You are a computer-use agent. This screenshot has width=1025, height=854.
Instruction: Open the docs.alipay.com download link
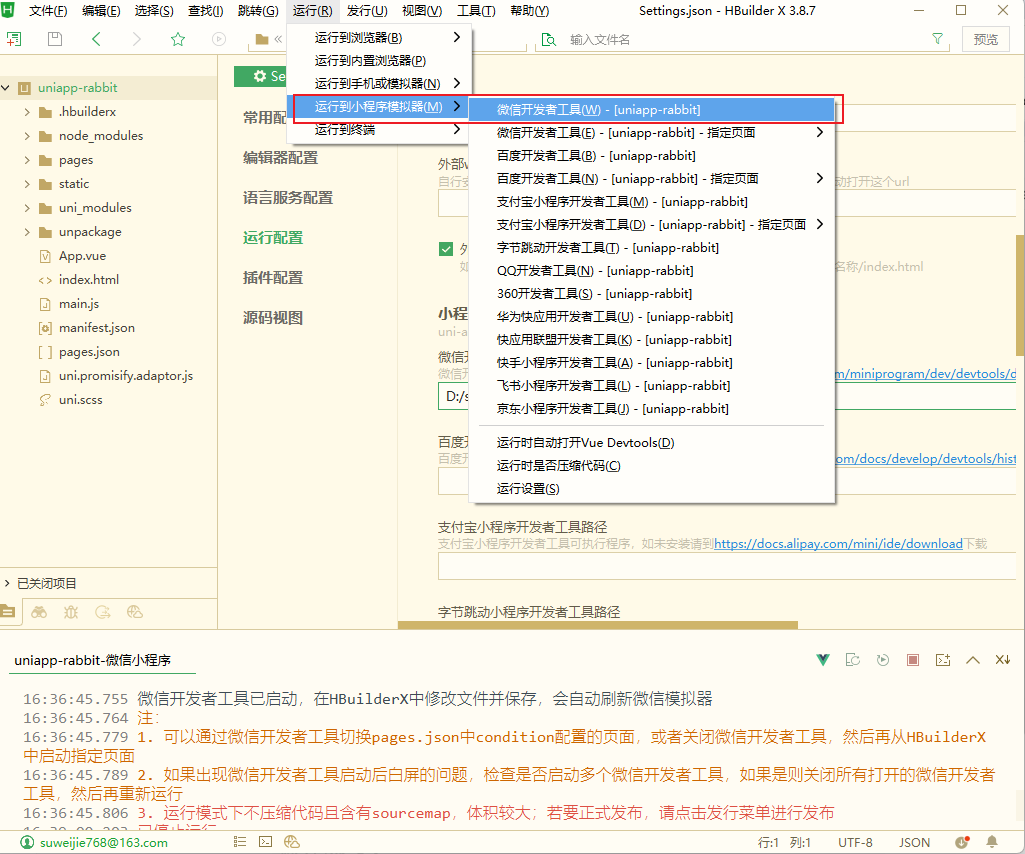[x=838, y=544]
